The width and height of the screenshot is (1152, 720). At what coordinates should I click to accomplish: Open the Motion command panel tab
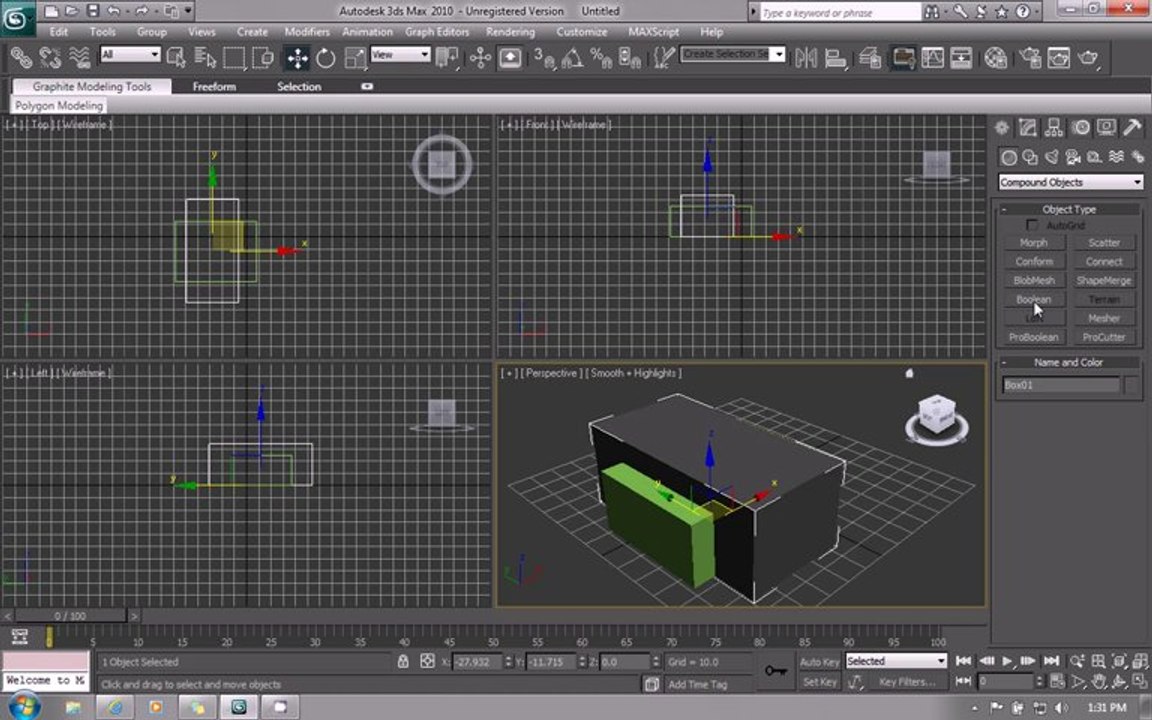(1080, 127)
